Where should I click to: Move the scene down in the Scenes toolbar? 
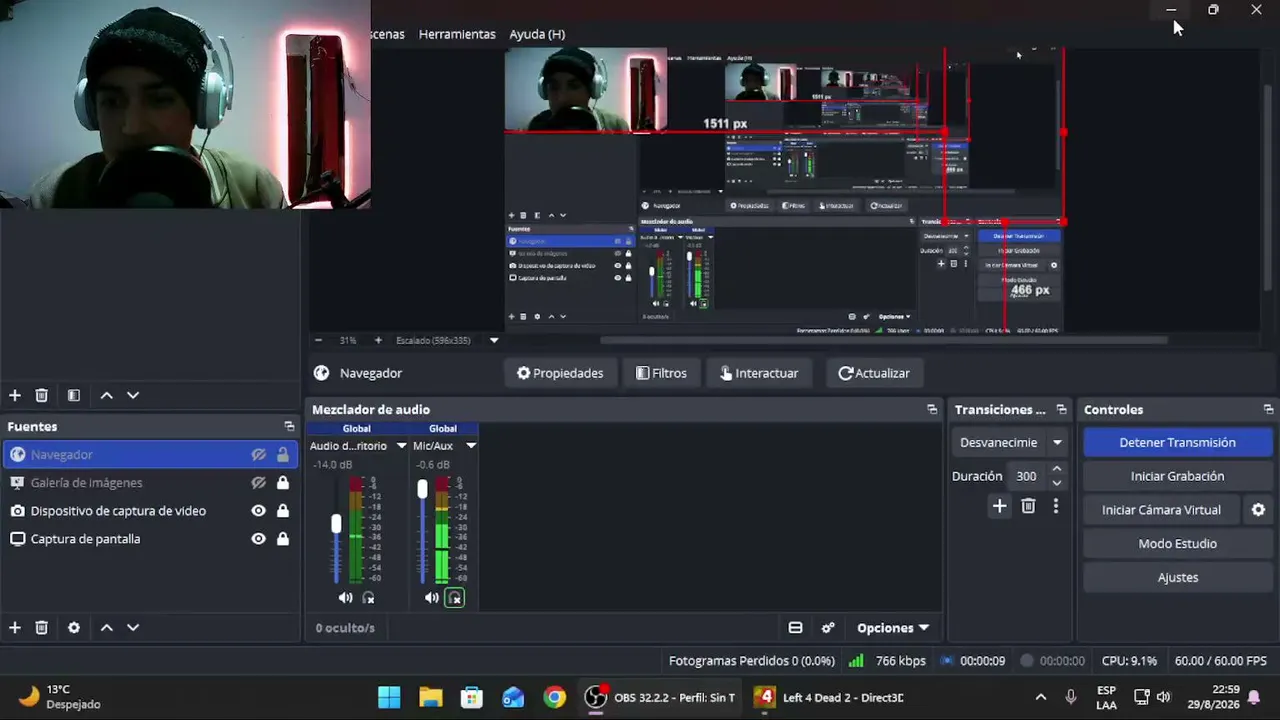click(x=133, y=396)
